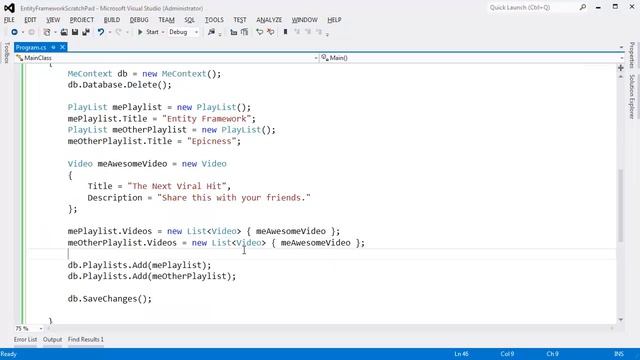This screenshot has height=360, width=640.
Task: Open the VIEW menu
Action: point(53,20)
